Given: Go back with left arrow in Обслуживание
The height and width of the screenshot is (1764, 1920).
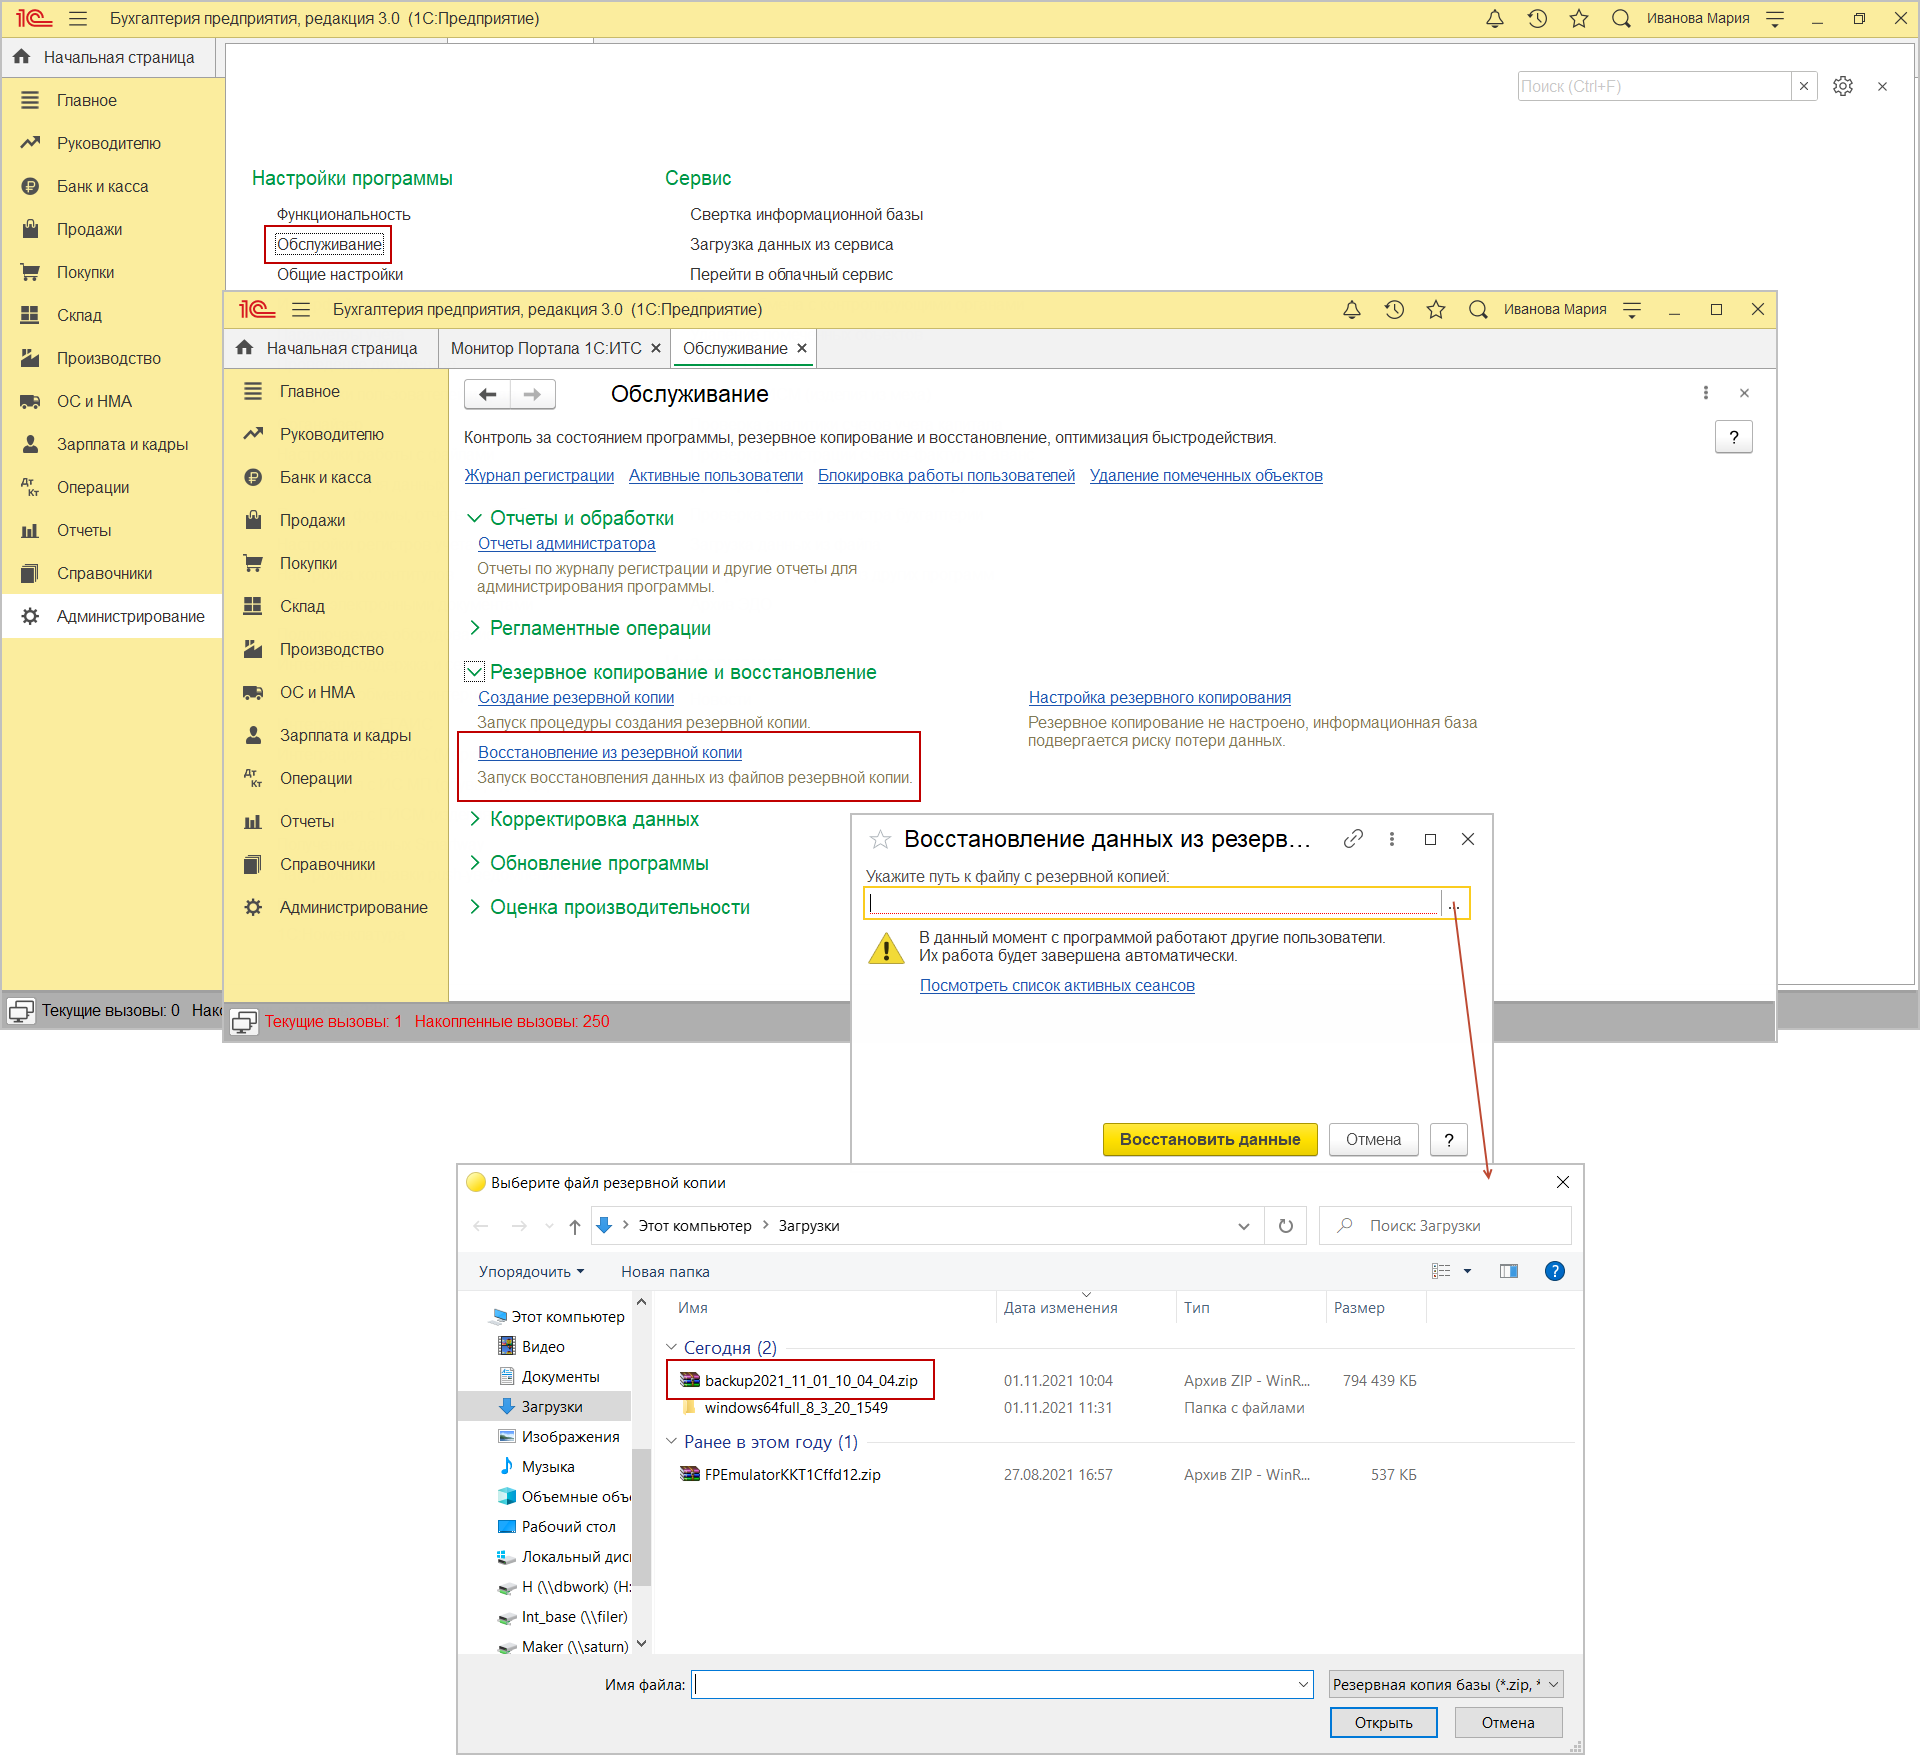Looking at the screenshot, I should tap(487, 394).
